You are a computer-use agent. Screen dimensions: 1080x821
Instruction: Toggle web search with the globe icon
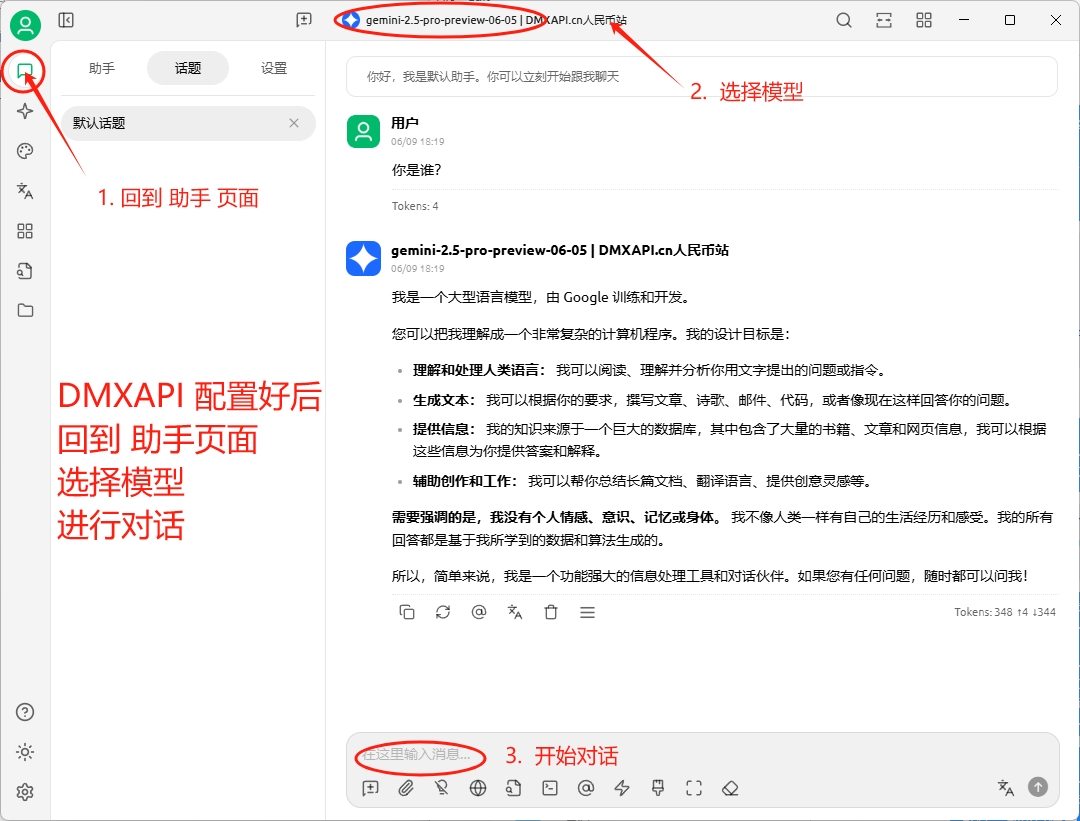[x=478, y=788]
